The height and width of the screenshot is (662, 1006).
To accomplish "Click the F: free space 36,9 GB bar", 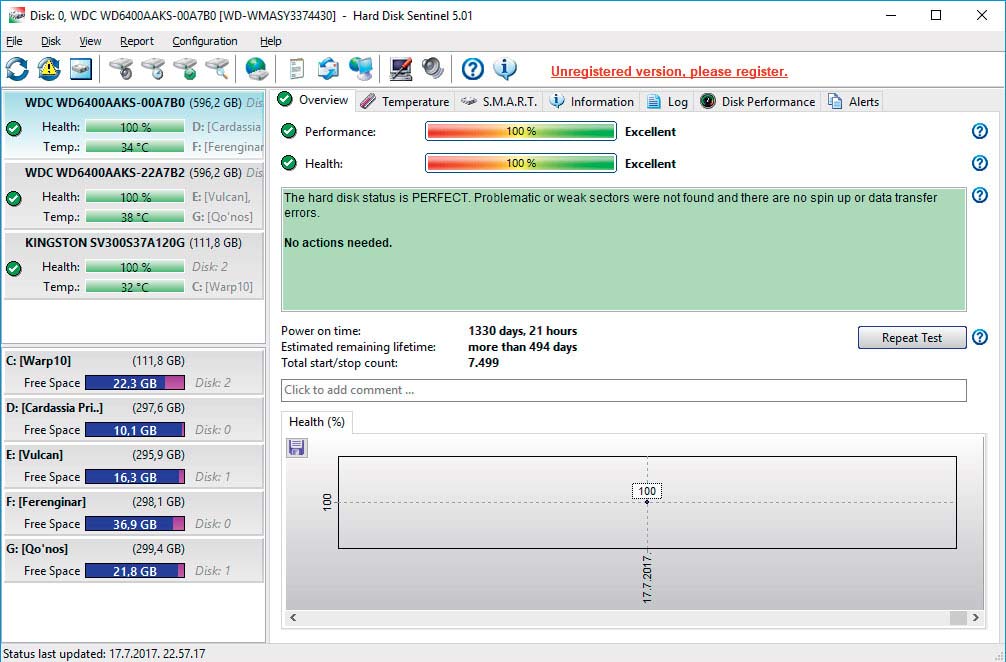I will [x=135, y=524].
